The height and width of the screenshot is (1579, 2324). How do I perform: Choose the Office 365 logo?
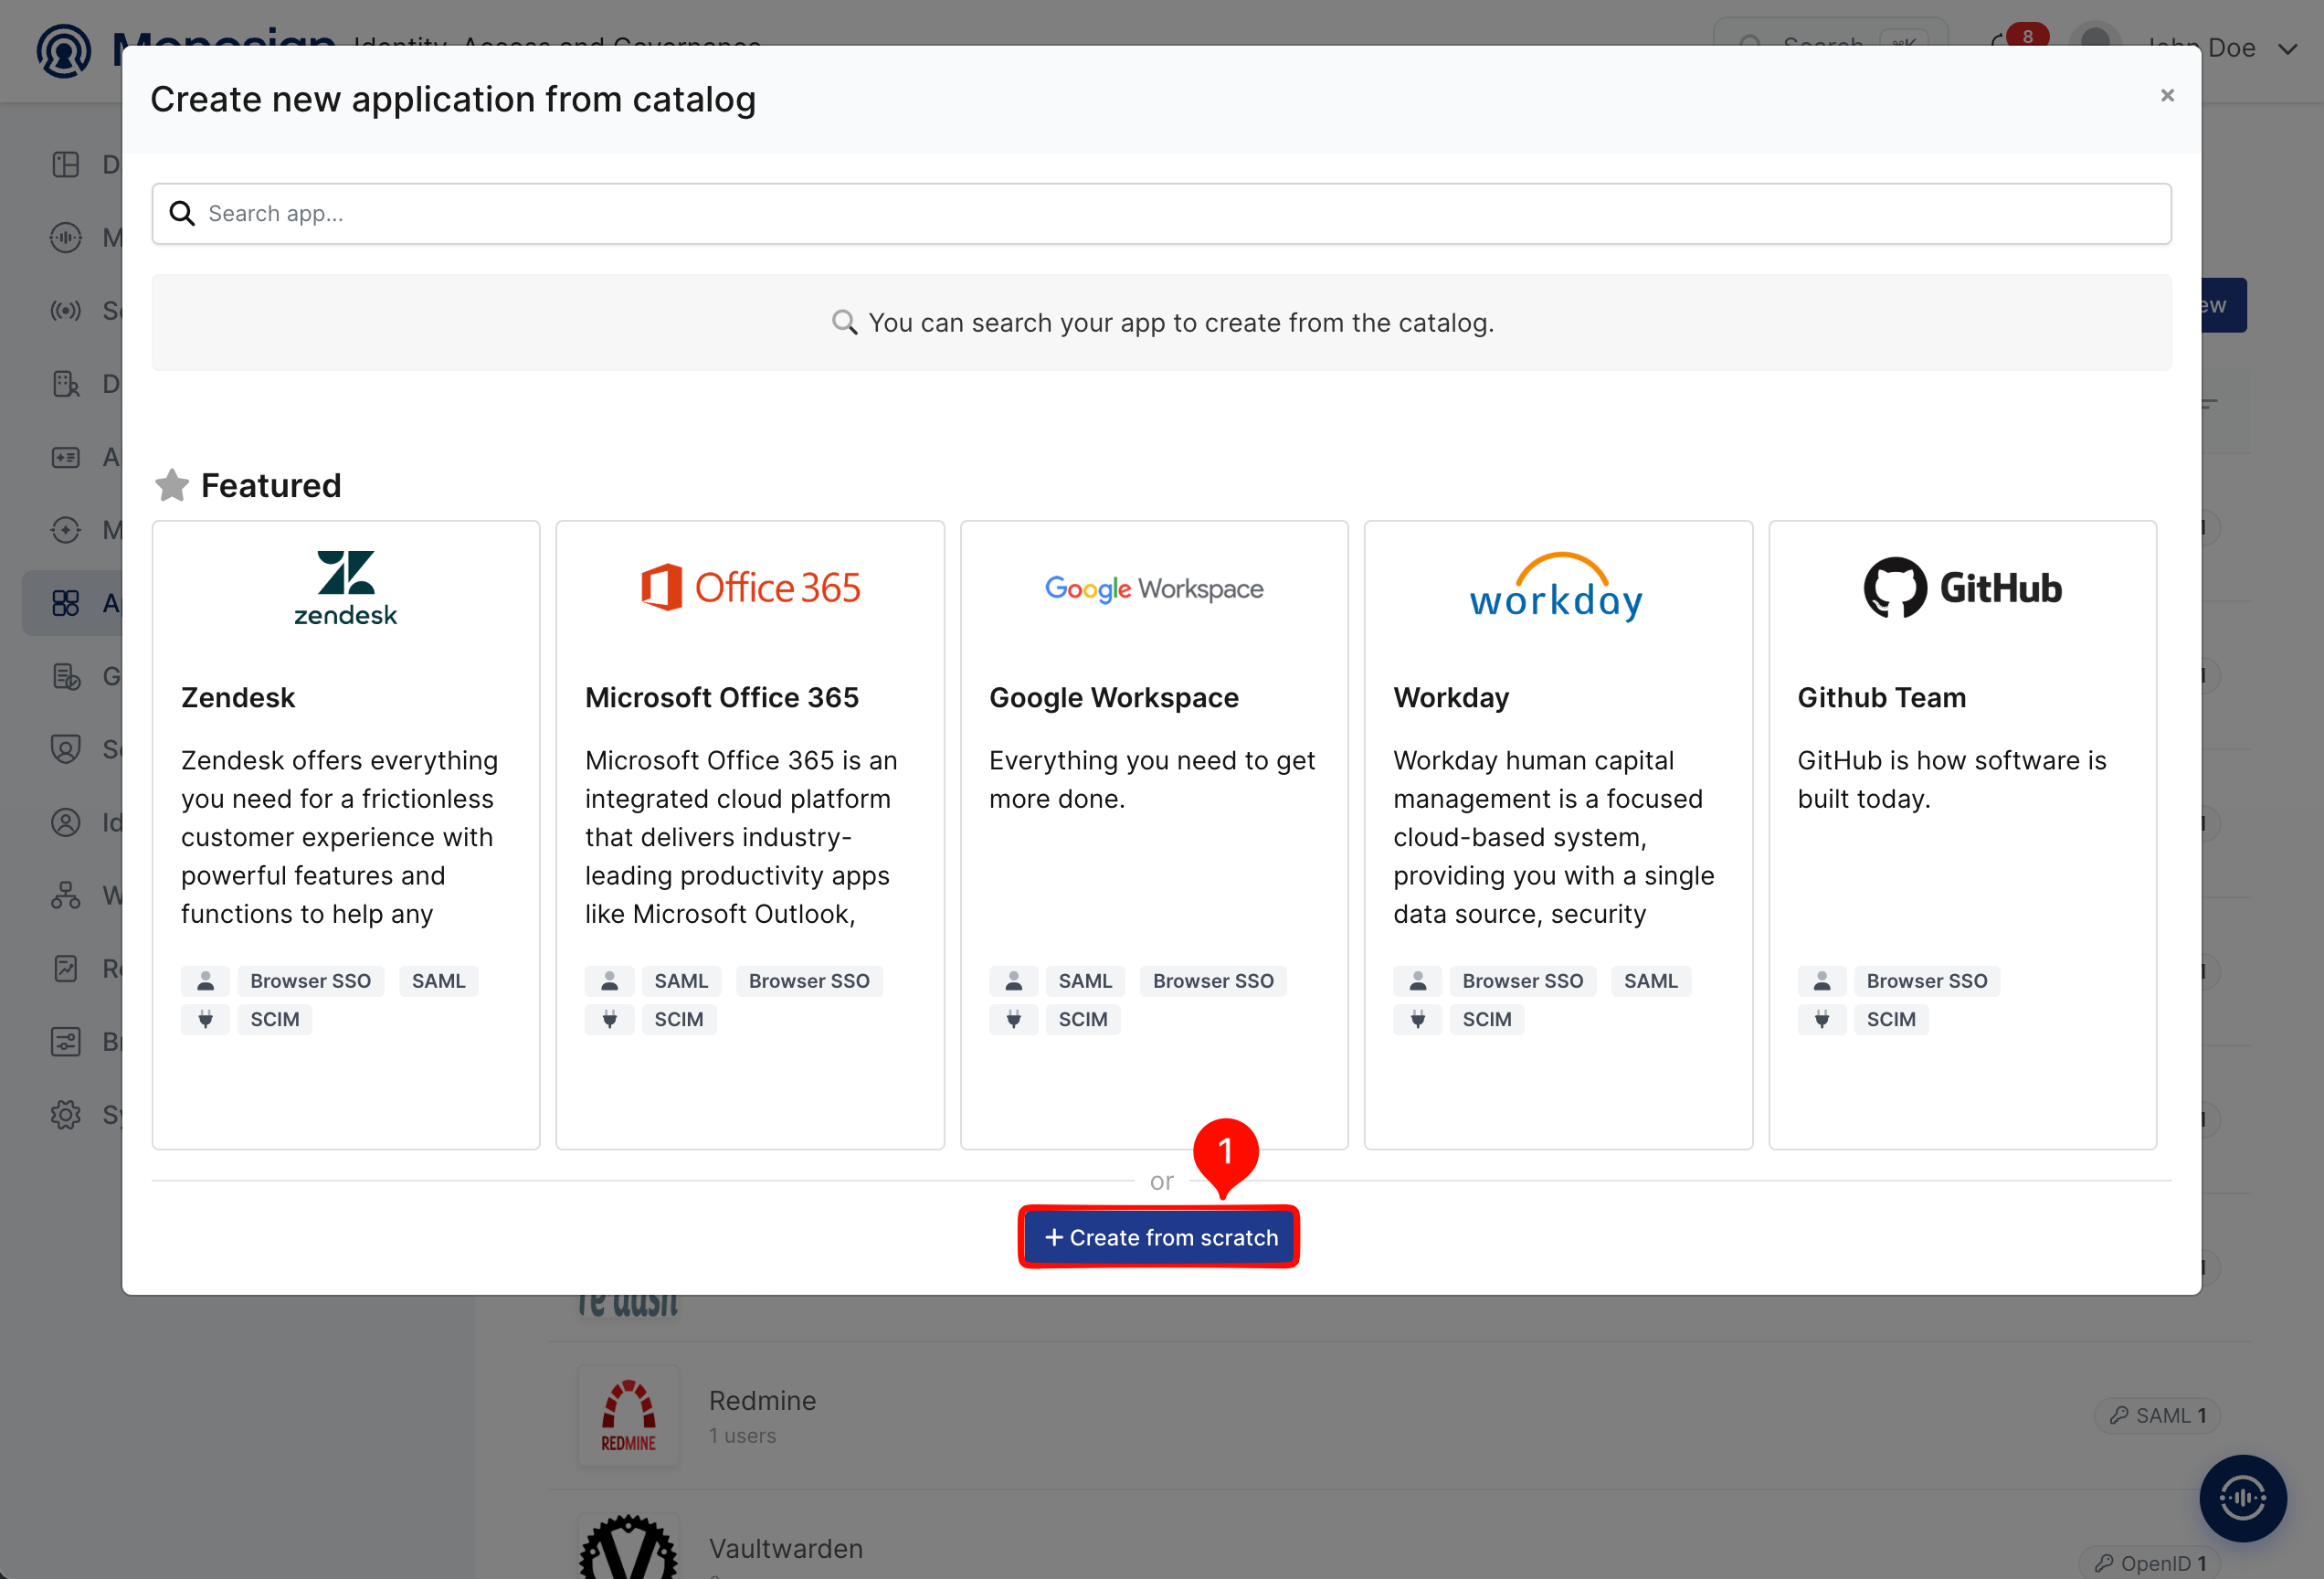click(750, 587)
